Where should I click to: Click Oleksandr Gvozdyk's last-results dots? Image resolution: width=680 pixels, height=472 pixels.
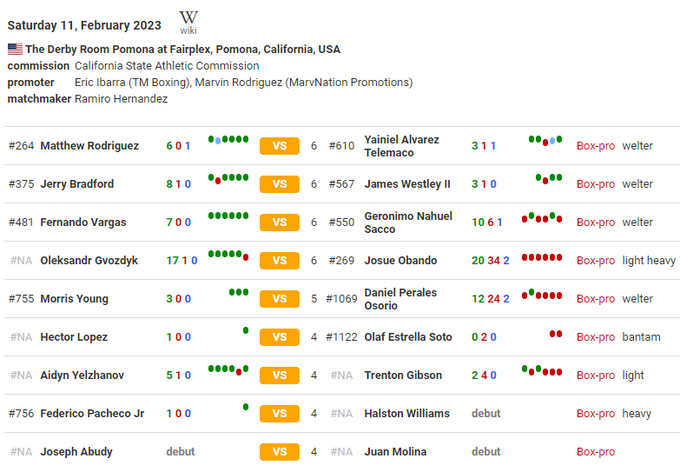coord(228,256)
